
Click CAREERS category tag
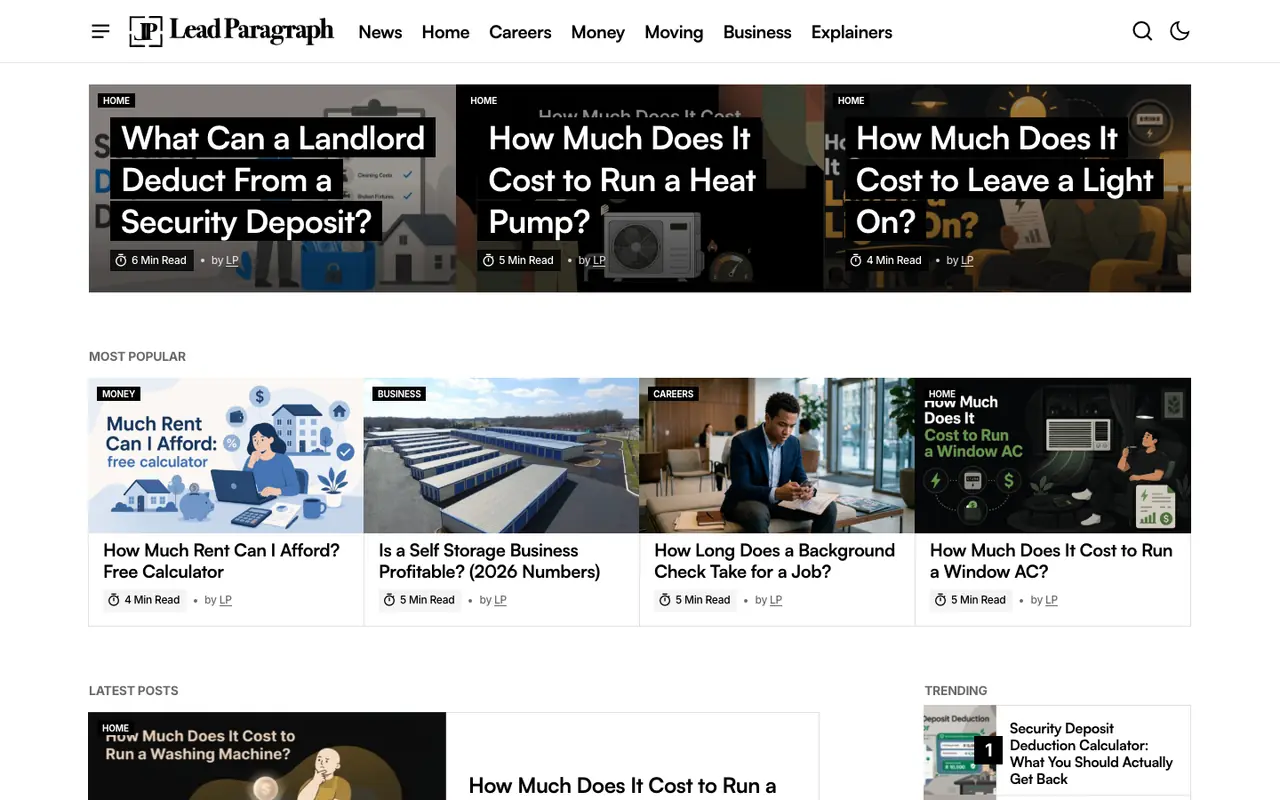click(x=673, y=394)
